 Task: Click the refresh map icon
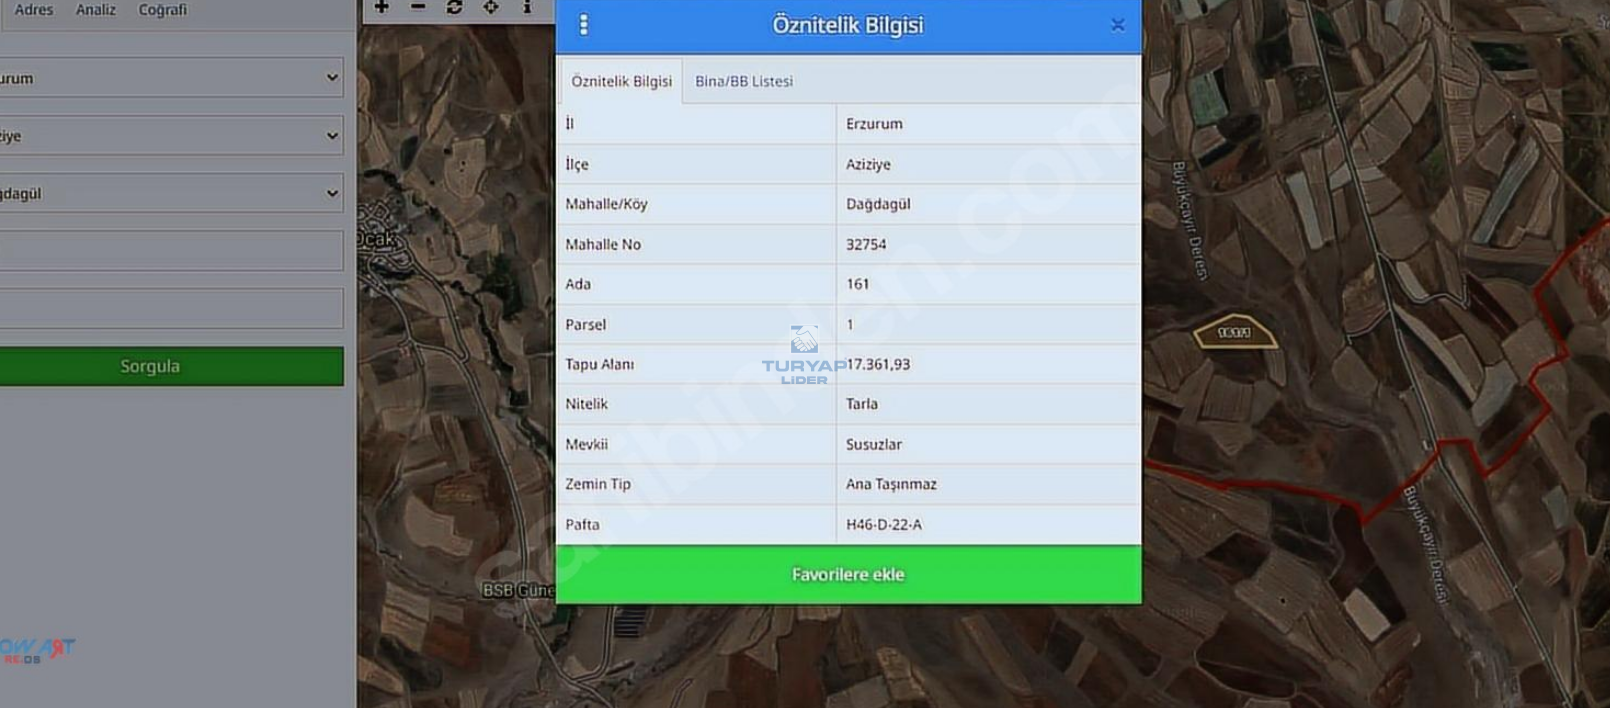pos(454,7)
